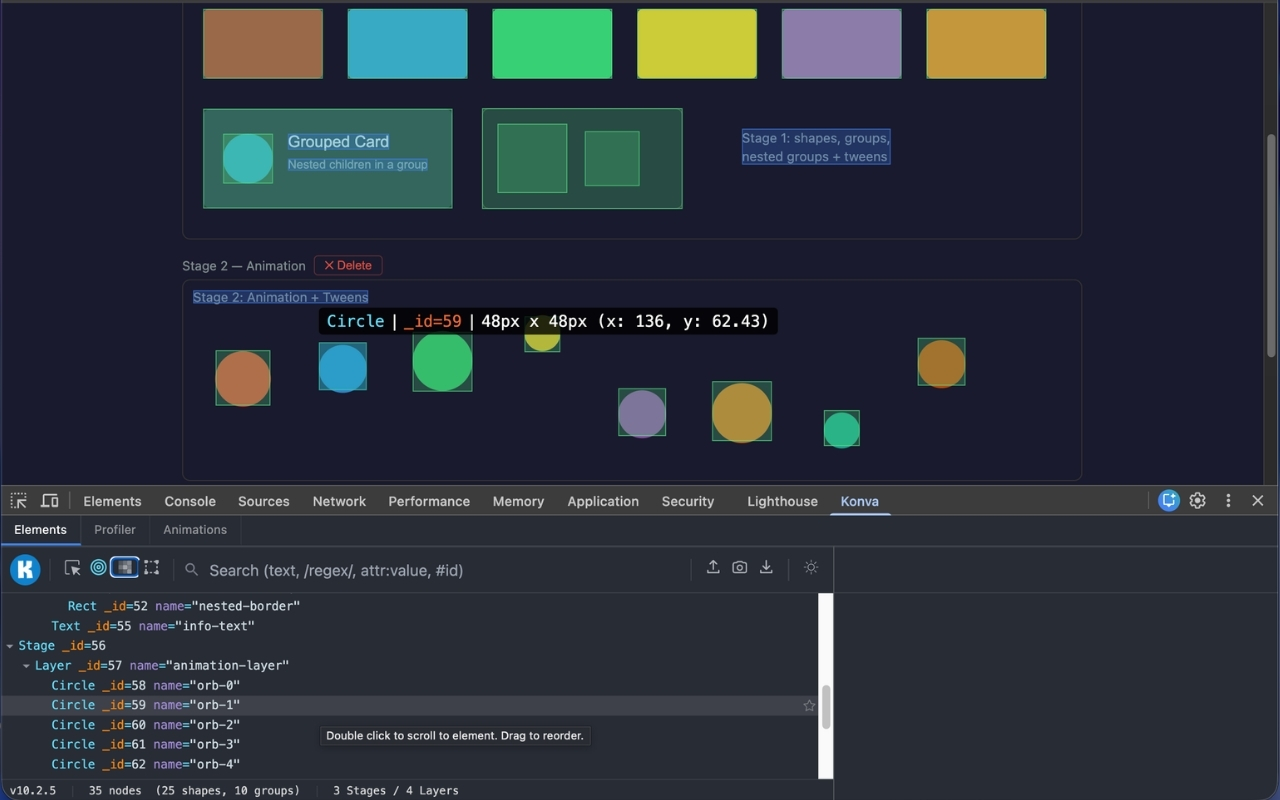Click the orange-brown orb in Stage 2
Screen dimensions: 1280x800
coord(243,378)
